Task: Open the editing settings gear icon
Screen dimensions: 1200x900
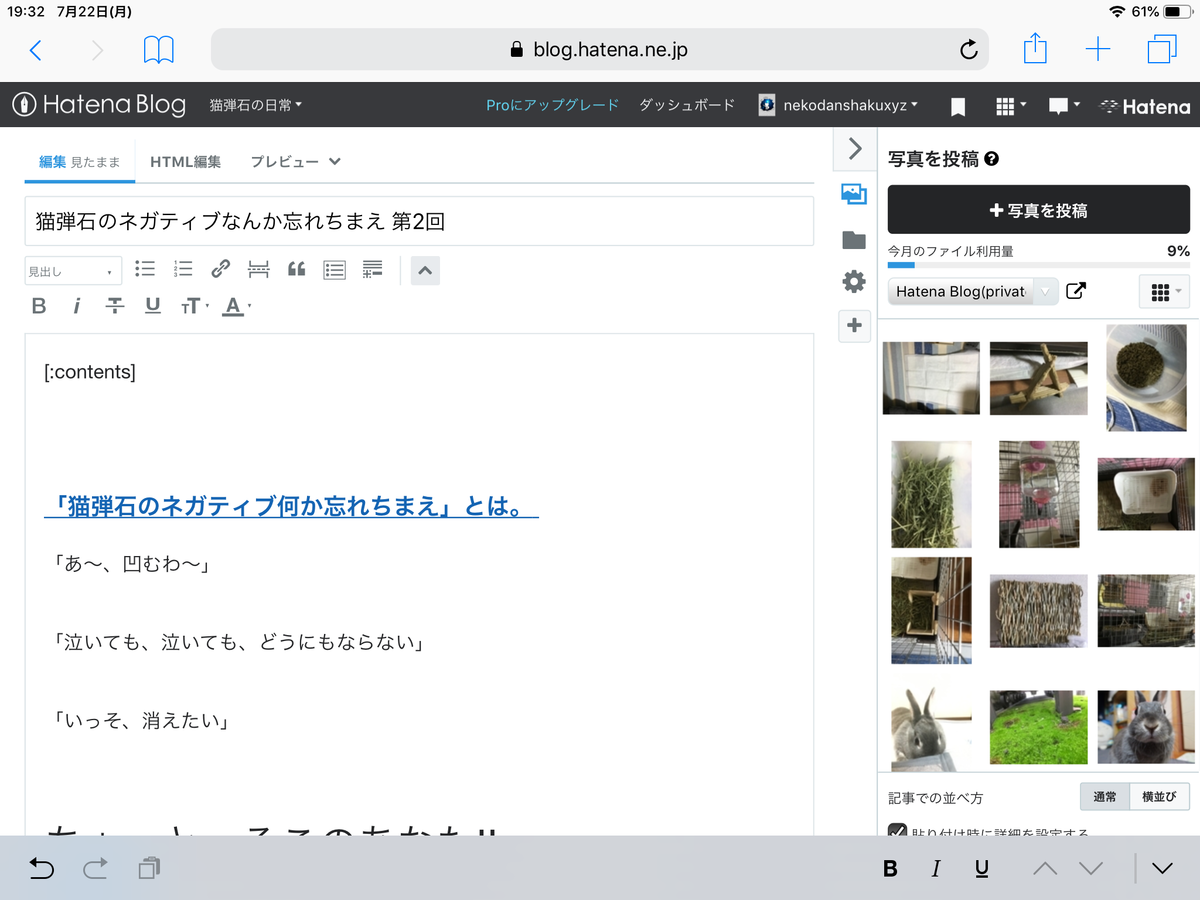Action: pos(854,281)
